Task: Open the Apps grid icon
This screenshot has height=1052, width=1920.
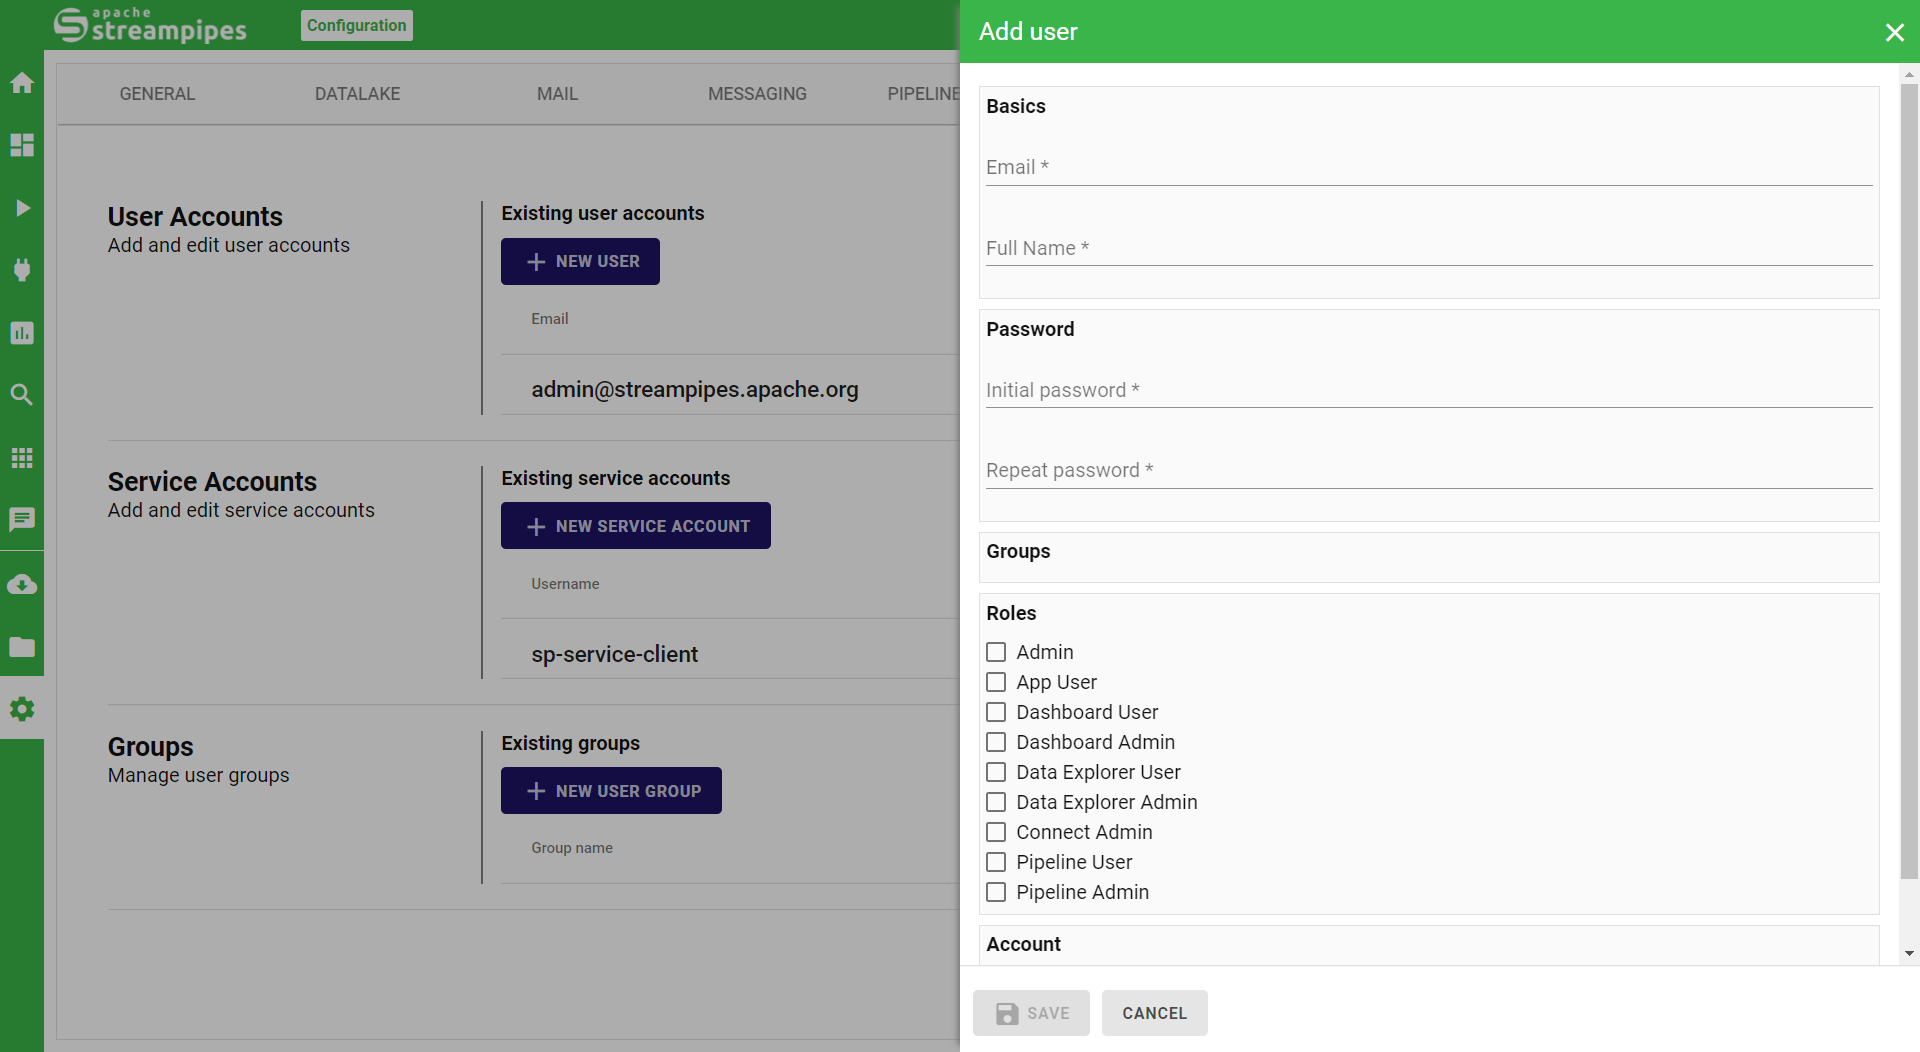Action: coord(22,458)
